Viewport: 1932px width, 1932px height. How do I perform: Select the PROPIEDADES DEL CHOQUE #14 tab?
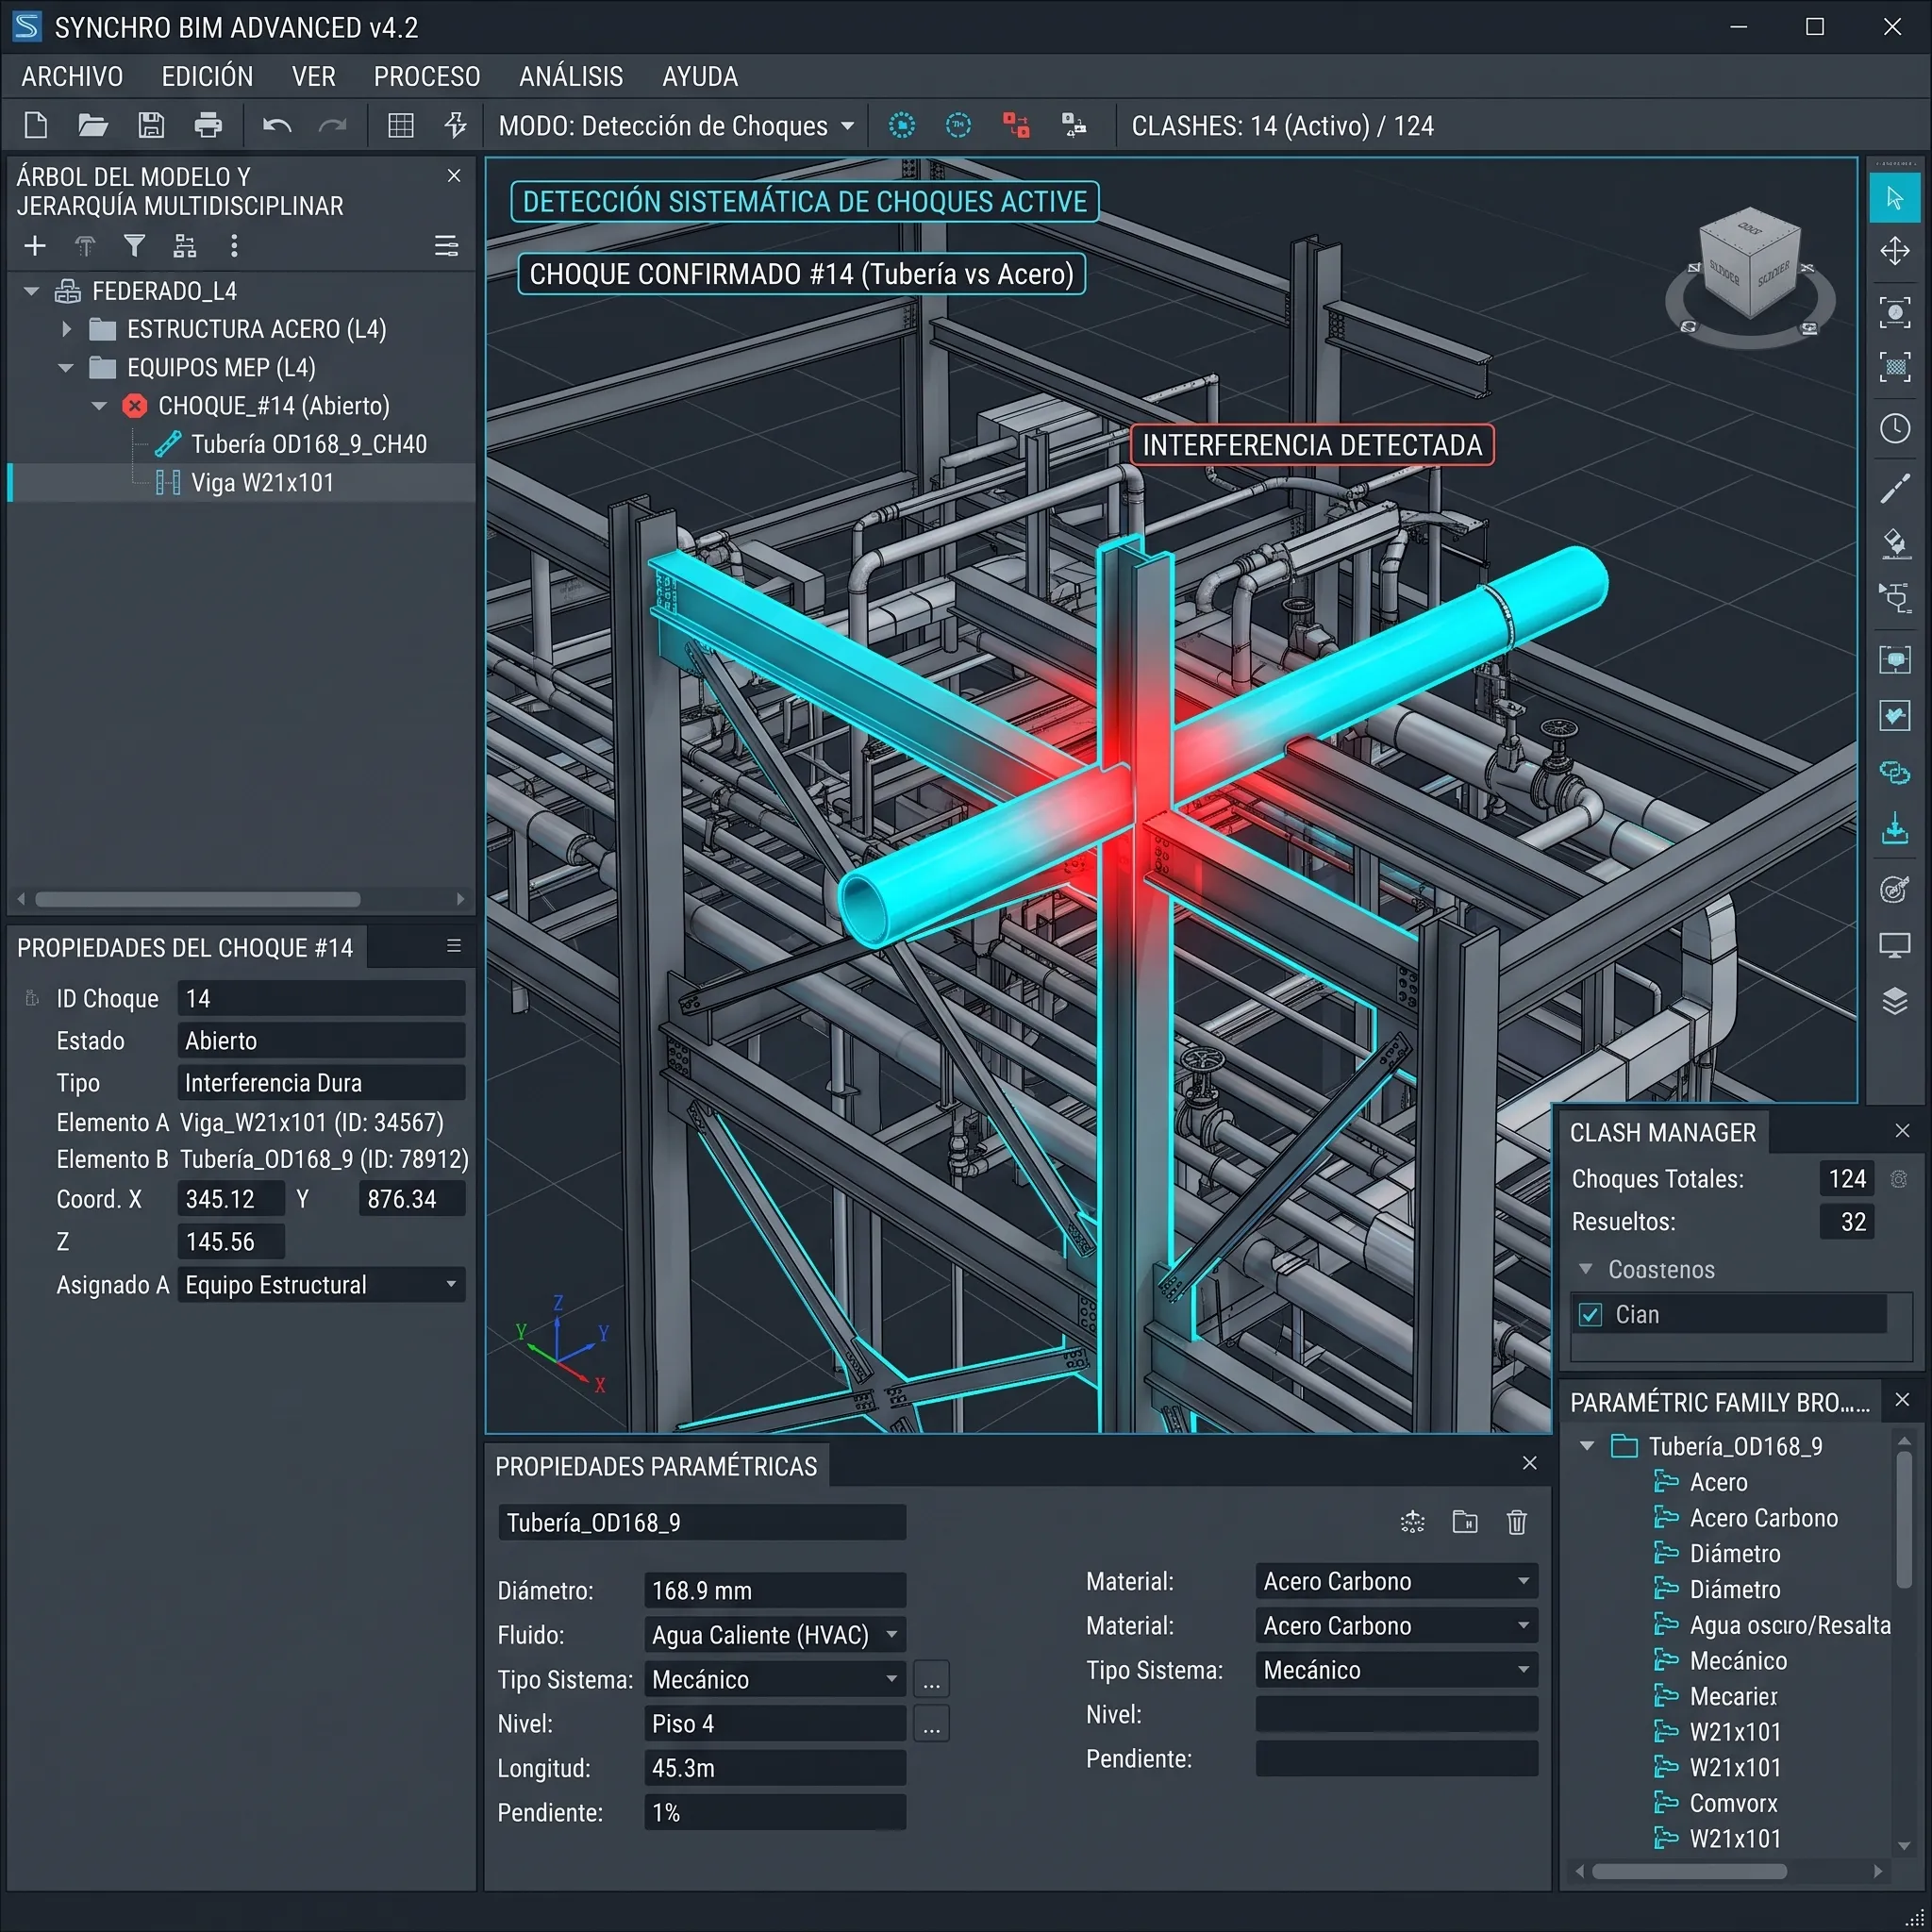(185, 948)
